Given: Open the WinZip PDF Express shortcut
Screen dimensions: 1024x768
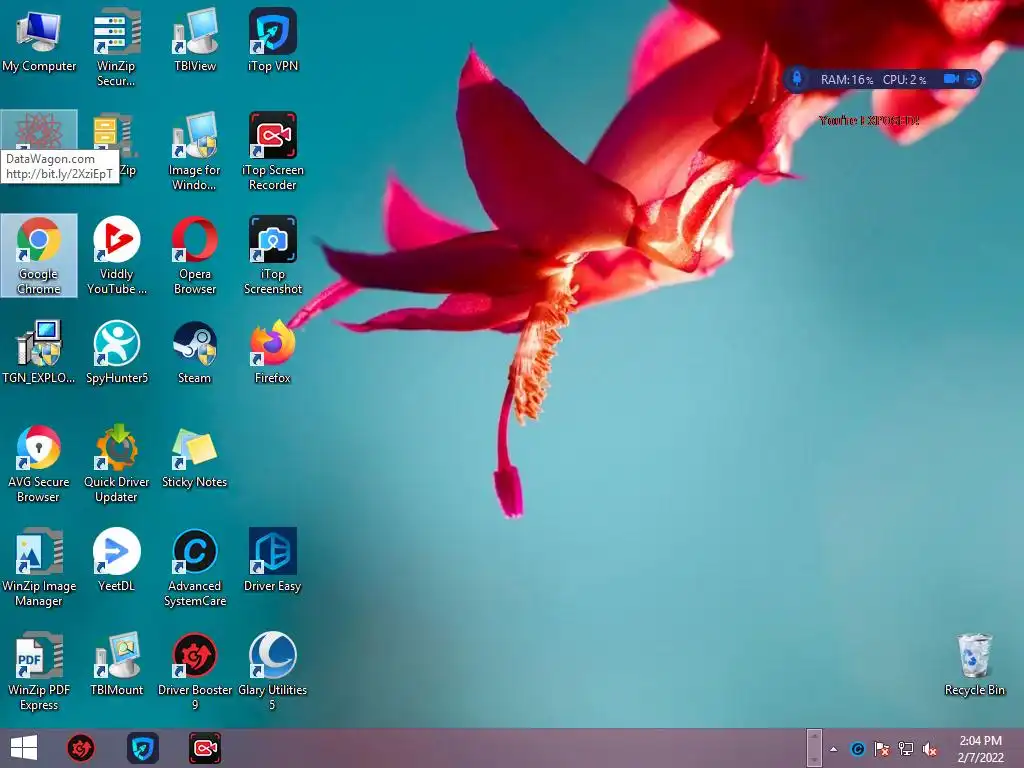Looking at the screenshot, I should tap(39, 671).
